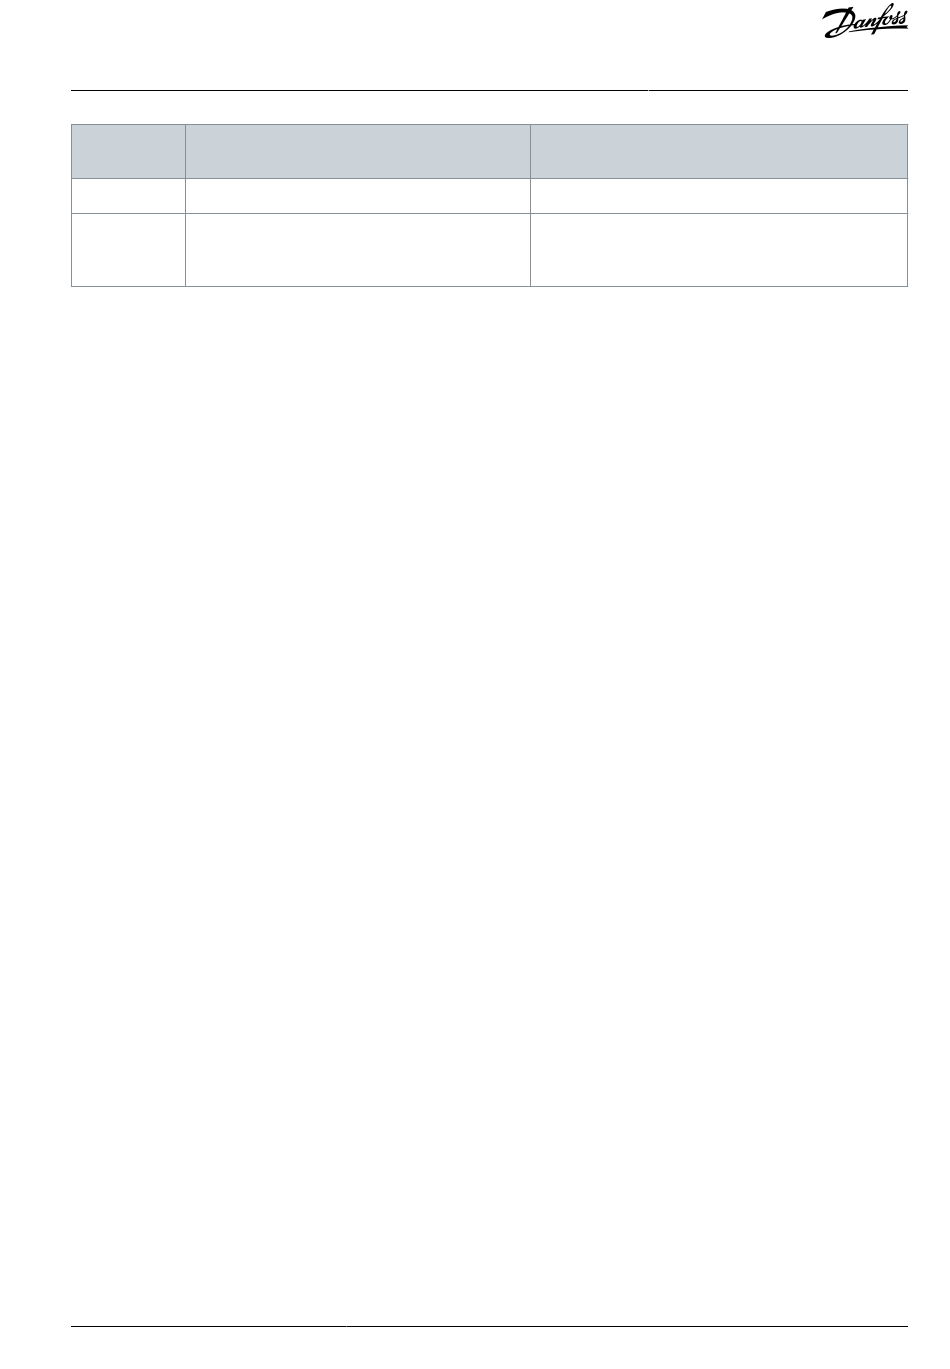Select the narrow first header cell

point(128,151)
